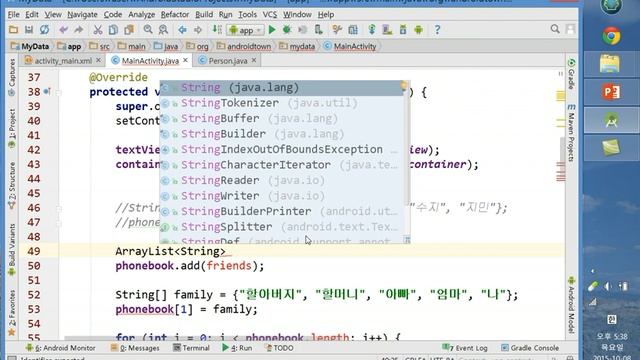Close the MainActivity.java tab

point(185,60)
